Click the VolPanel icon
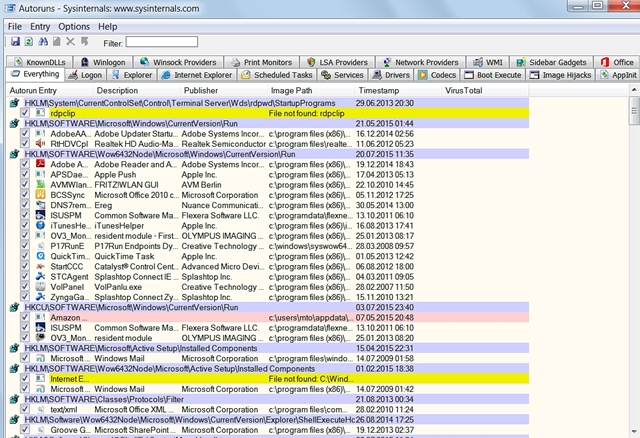The image size is (640, 438). 40,287
